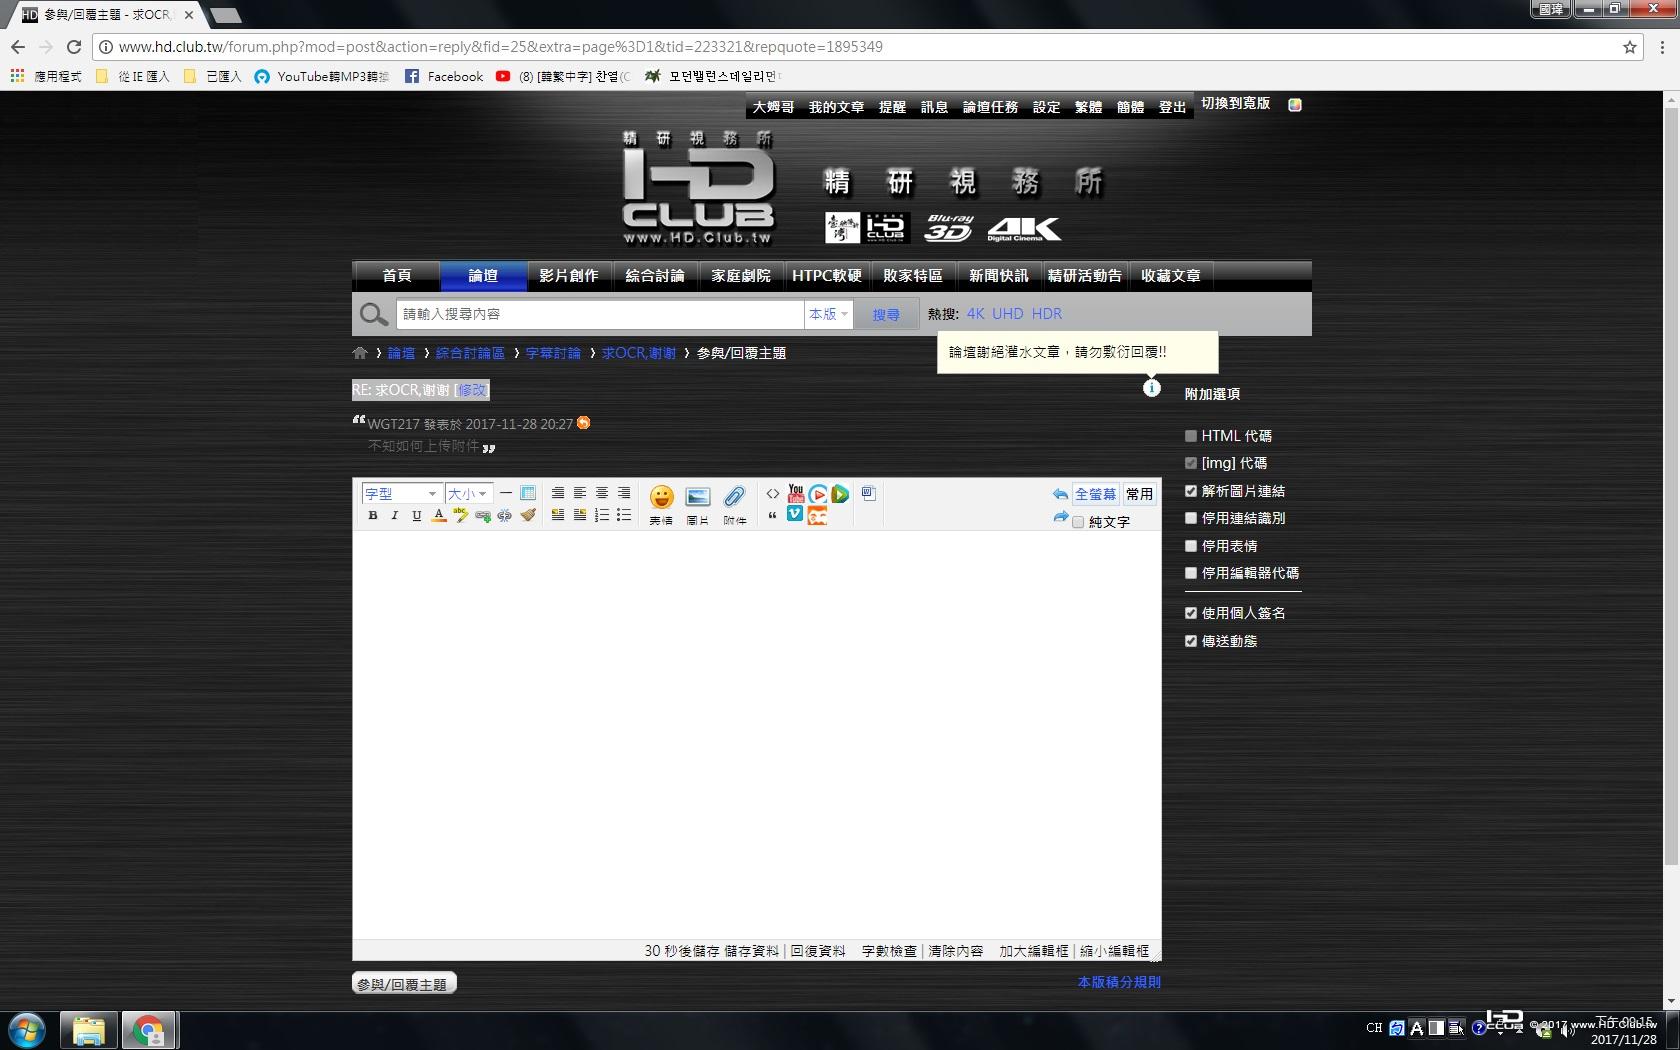The image size is (1680, 1050).
Task: Uncheck 使用個人簽名 option
Action: [x=1191, y=613]
